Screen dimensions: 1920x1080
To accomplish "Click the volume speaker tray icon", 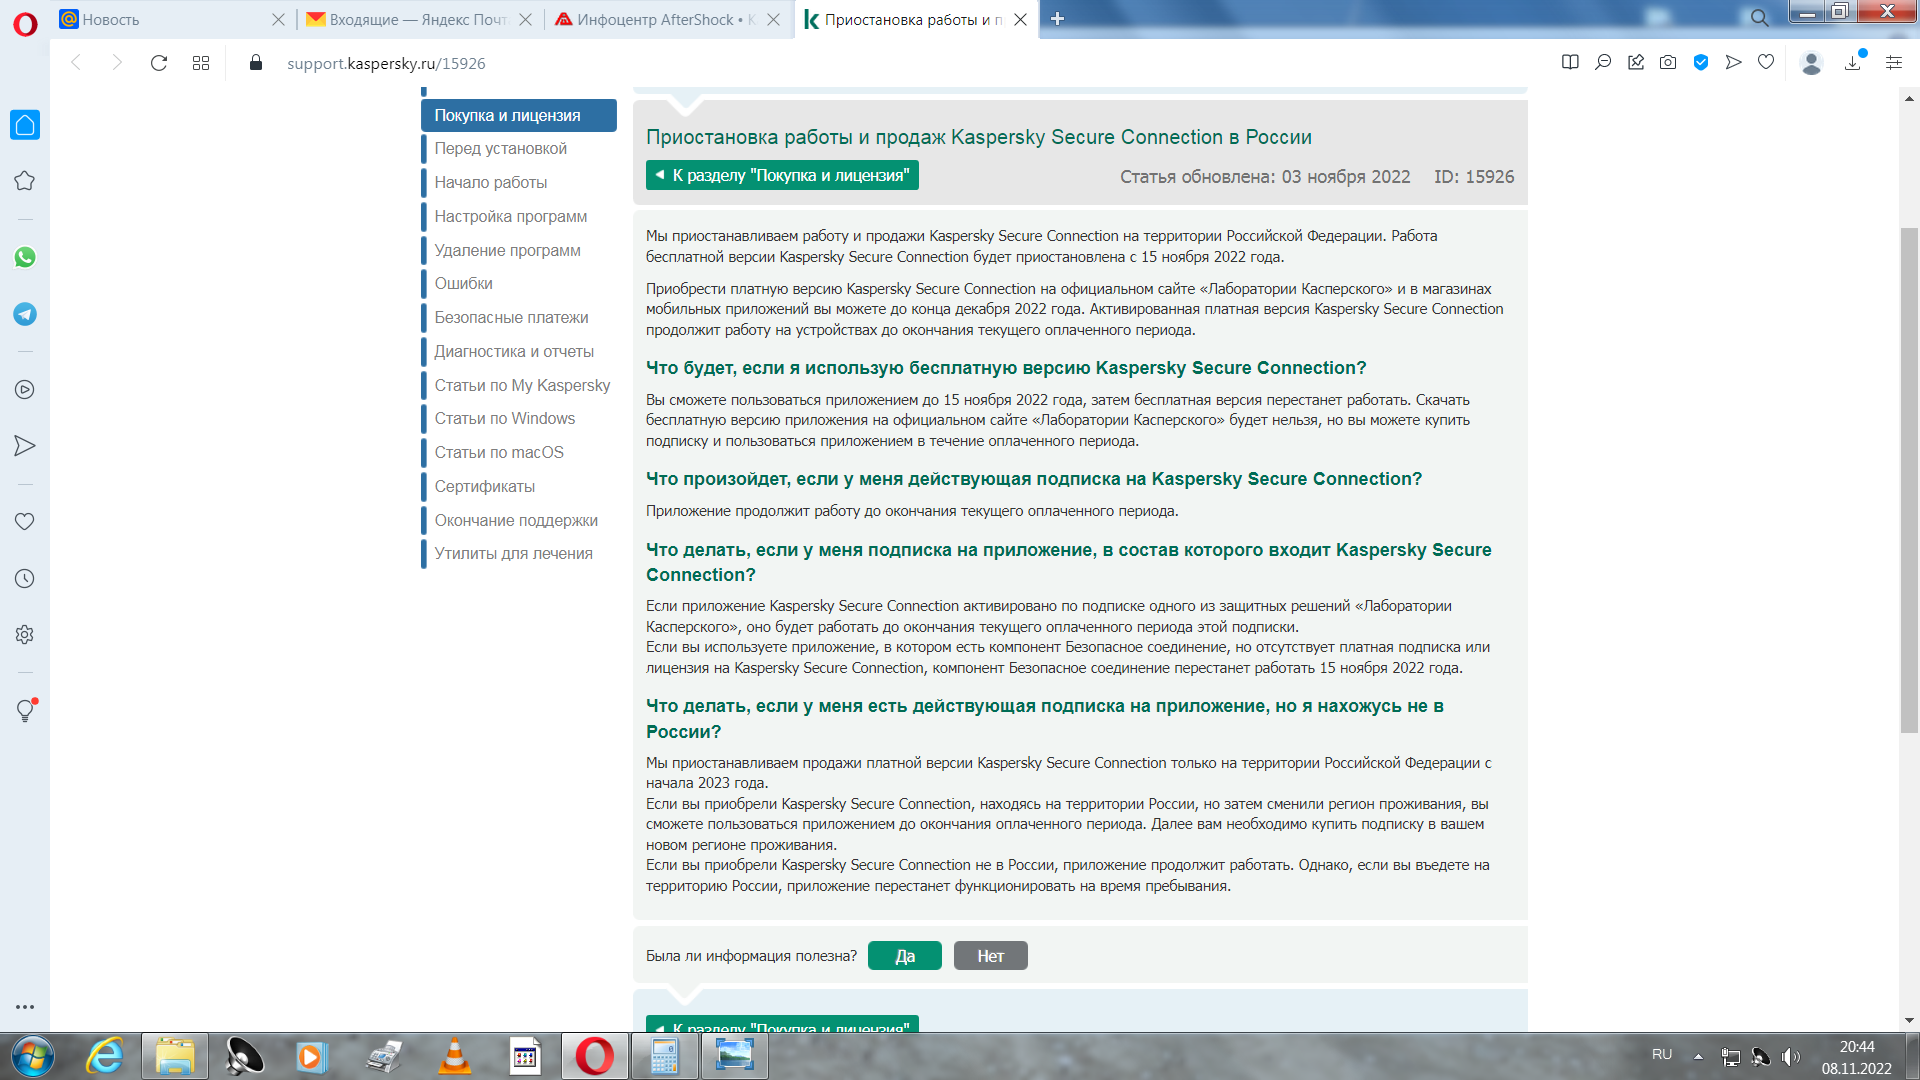I will [1790, 1056].
